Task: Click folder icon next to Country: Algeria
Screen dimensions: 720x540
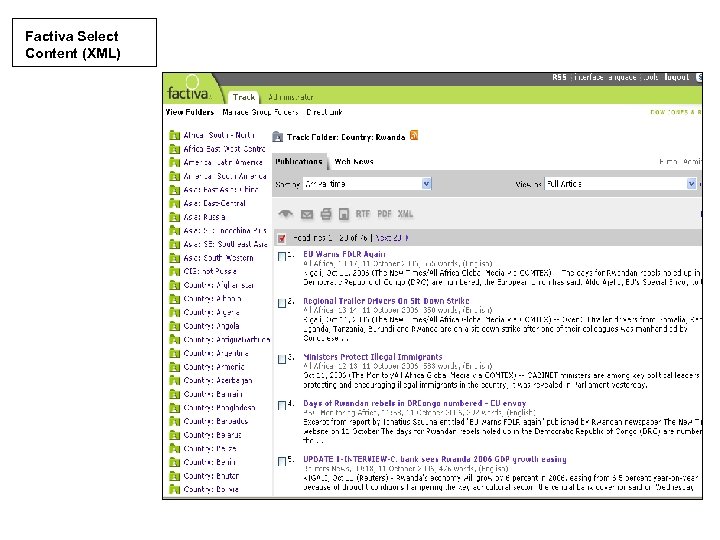Action: tap(174, 313)
